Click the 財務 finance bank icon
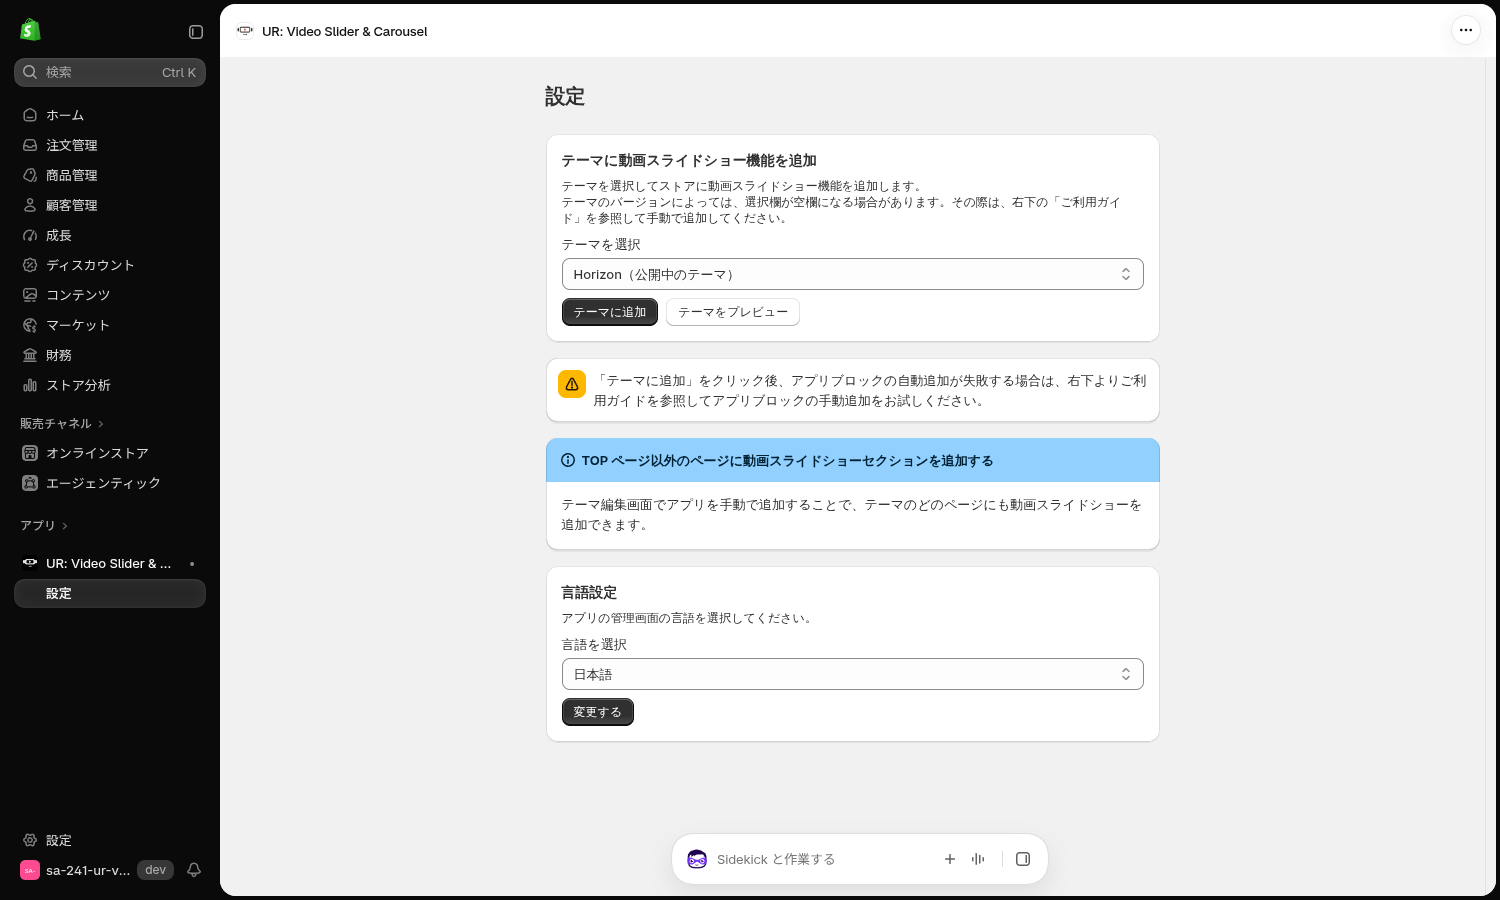The width and height of the screenshot is (1500, 900). pos(30,355)
